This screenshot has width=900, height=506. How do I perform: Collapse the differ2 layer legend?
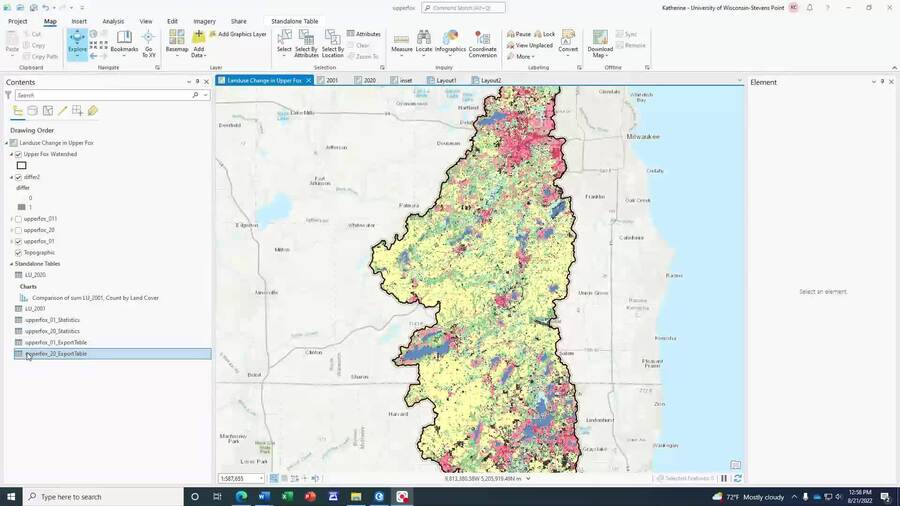coord(11,177)
